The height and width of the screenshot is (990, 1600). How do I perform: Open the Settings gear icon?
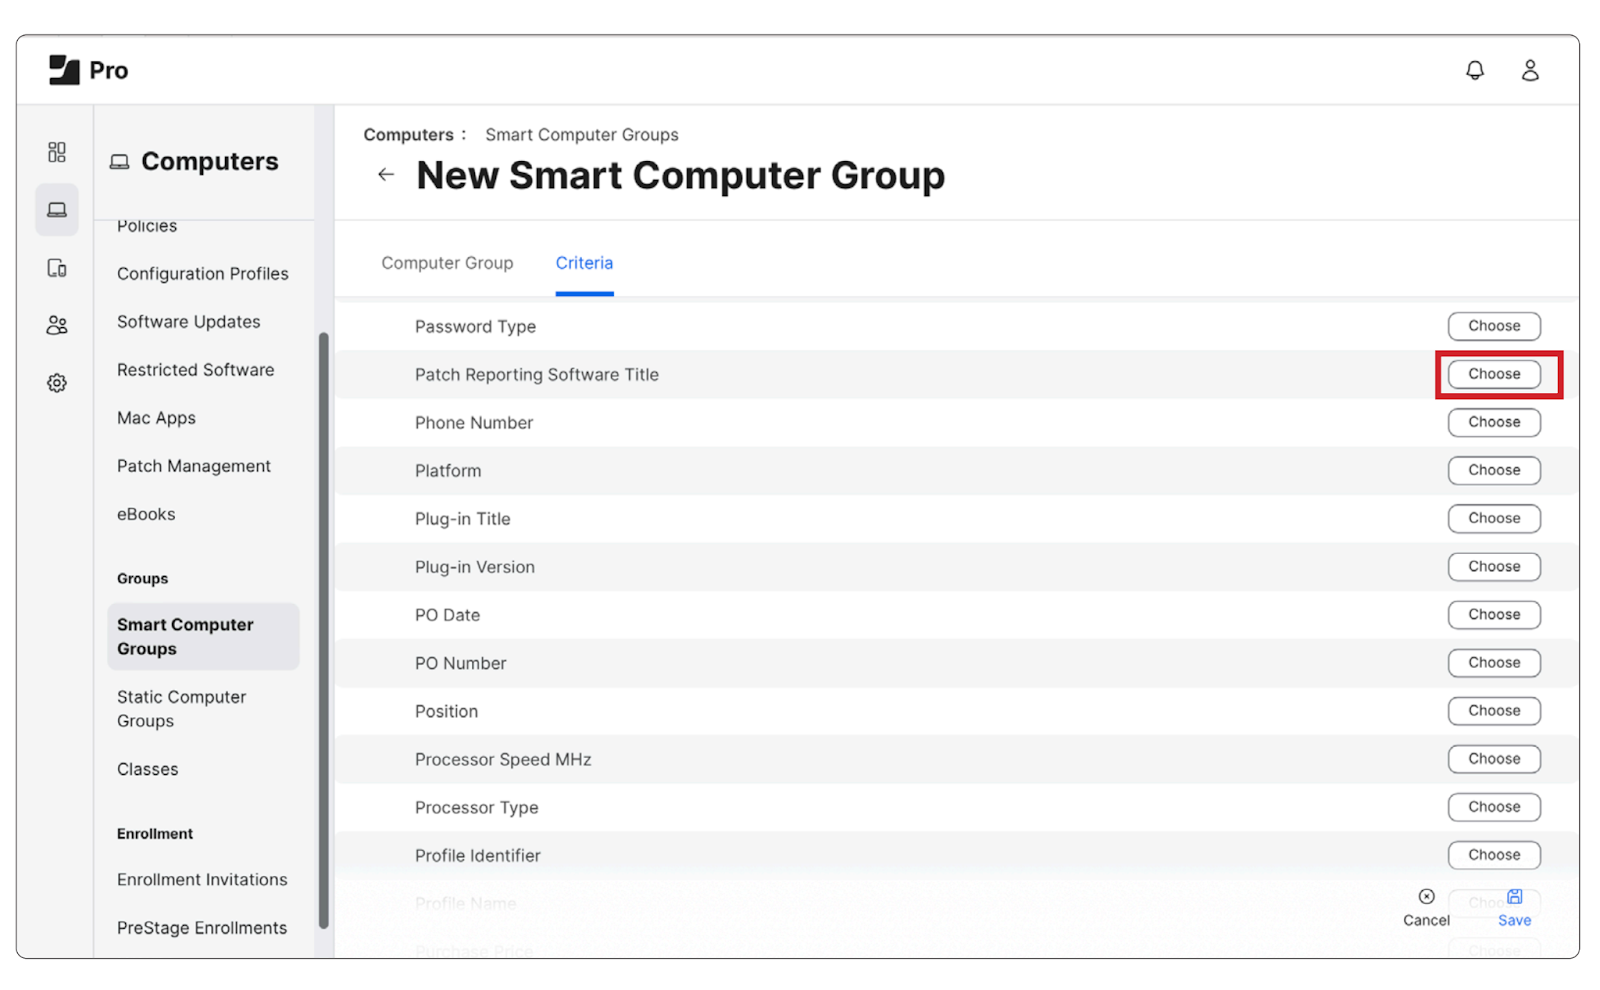[57, 383]
